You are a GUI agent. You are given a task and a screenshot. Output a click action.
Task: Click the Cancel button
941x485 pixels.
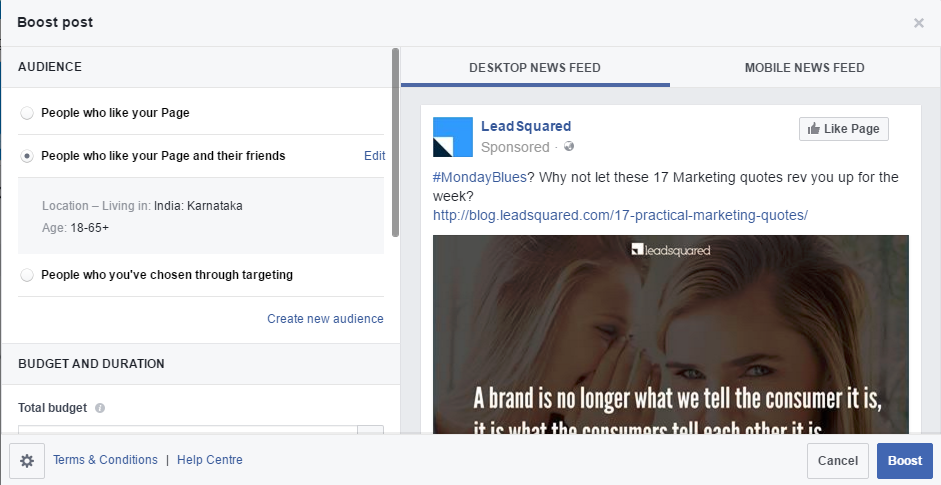pyautogui.click(x=838, y=461)
